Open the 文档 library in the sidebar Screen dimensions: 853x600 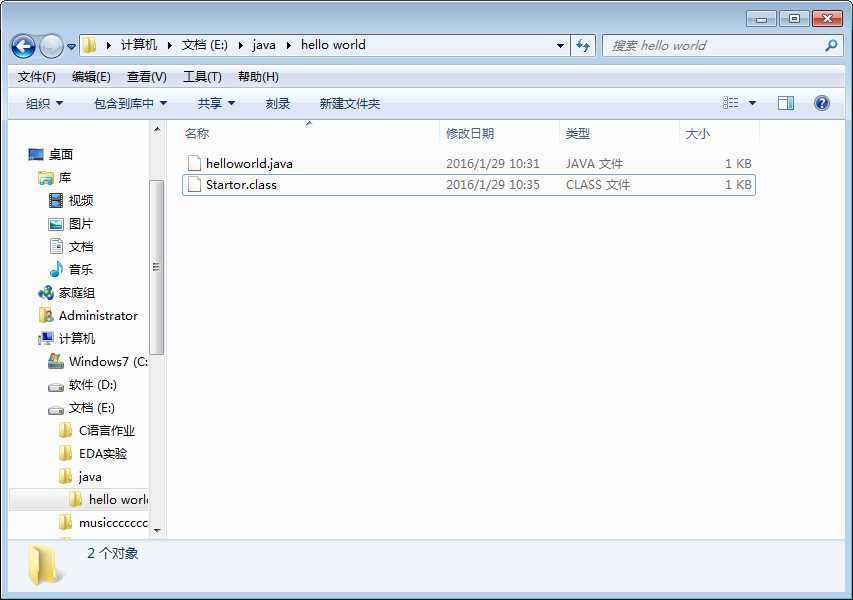coord(71,246)
